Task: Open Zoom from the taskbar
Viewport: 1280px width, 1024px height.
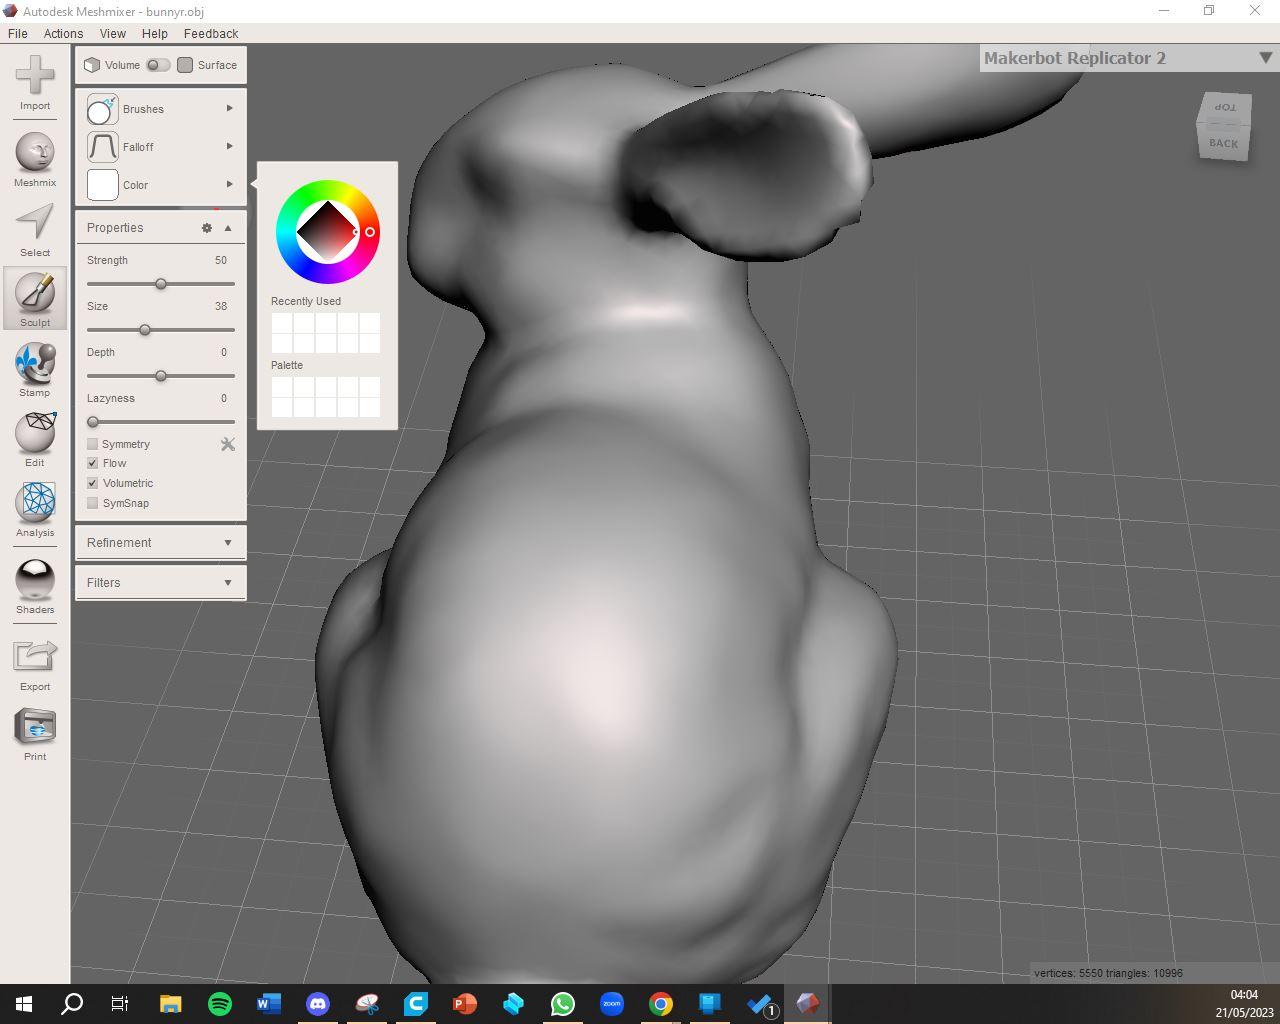Action: click(x=612, y=1004)
